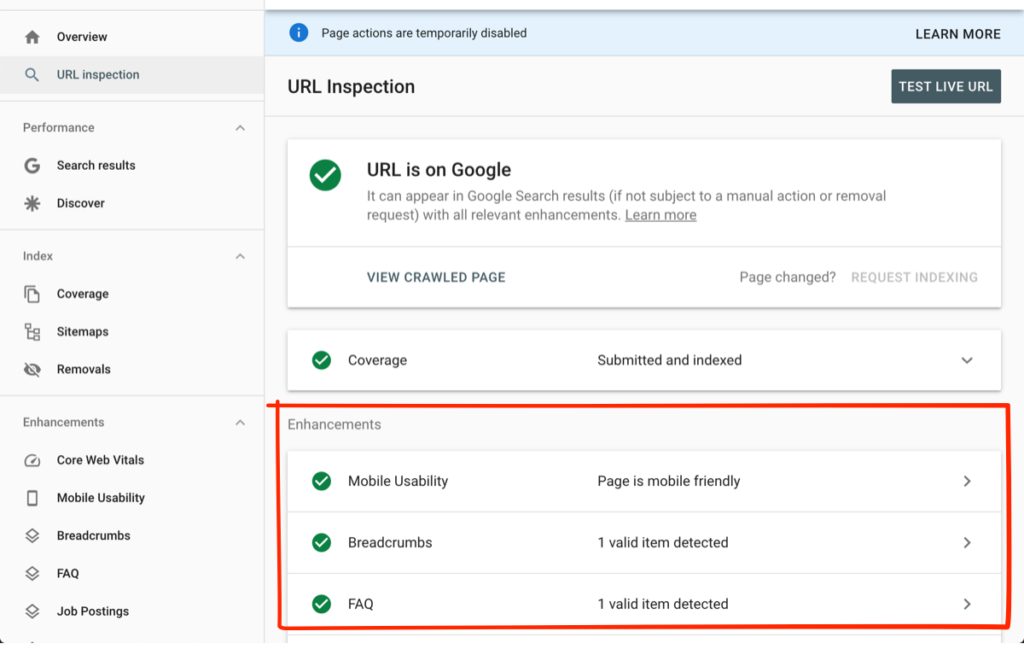Click the green check next to Coverage row
Viewport: 1024px width, 649px height.
coord(321,360)
